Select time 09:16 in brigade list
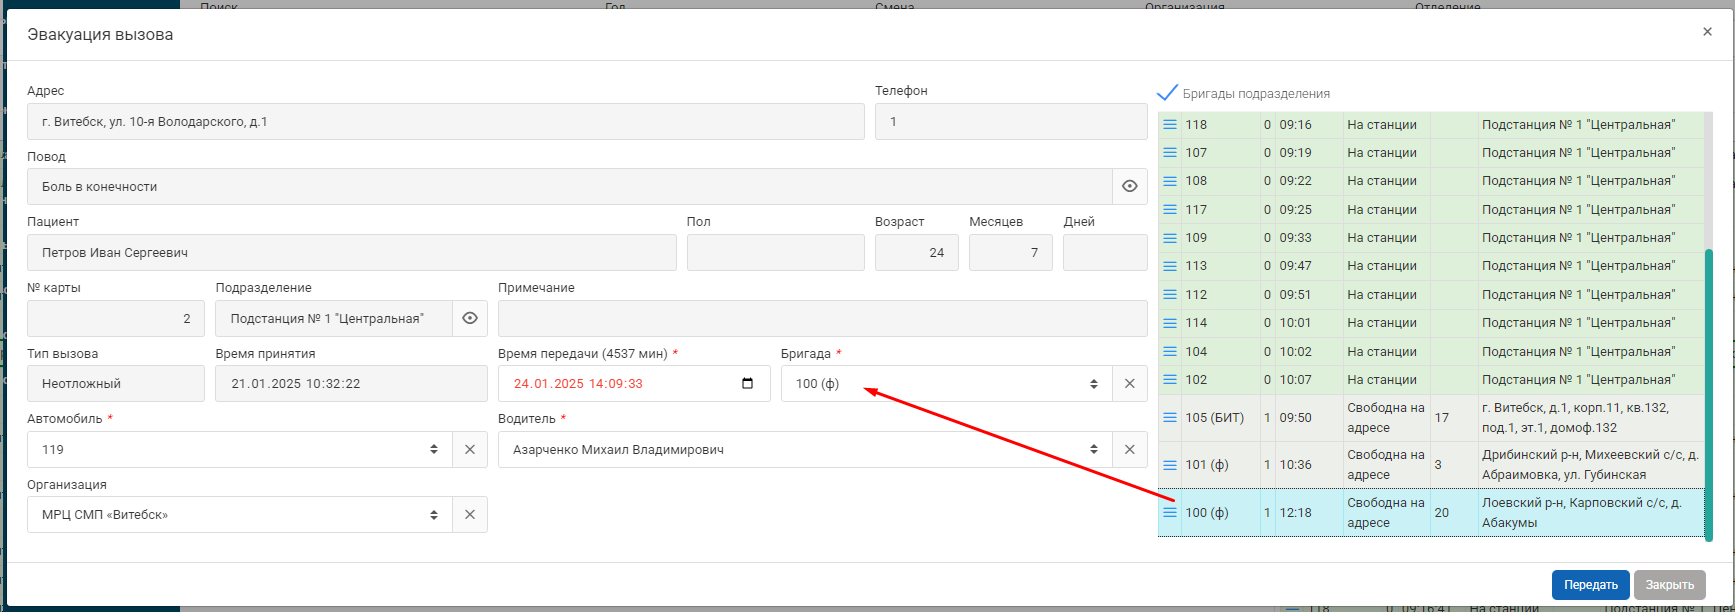 [1295, 125]
